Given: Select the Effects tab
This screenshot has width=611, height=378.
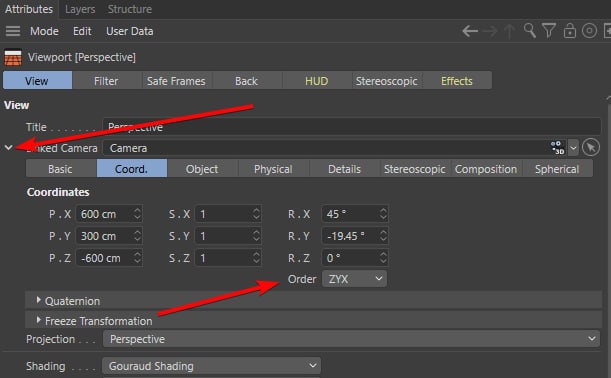Looking at the screenshot, I should 457,81.
